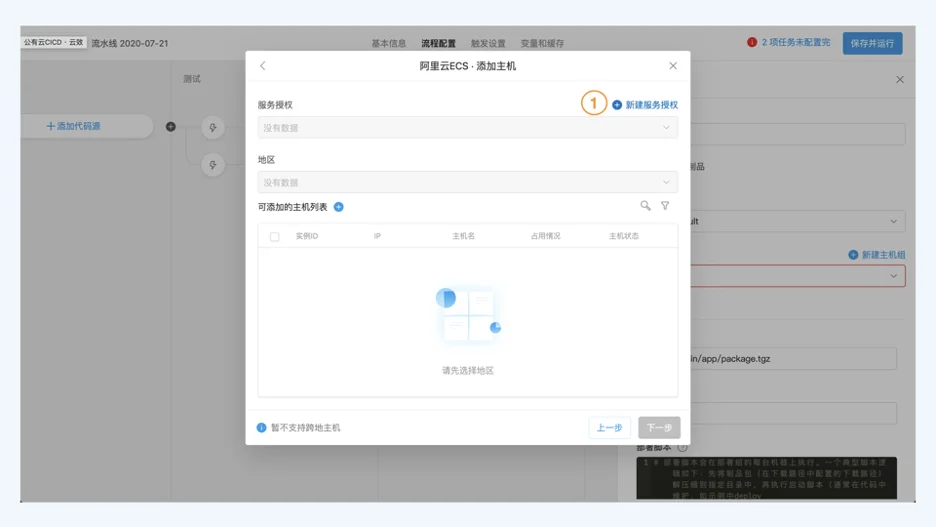The width and height of the screenshot is (936, 528).
Task: Click the 占用情况 column header
Action: point(546,236)
